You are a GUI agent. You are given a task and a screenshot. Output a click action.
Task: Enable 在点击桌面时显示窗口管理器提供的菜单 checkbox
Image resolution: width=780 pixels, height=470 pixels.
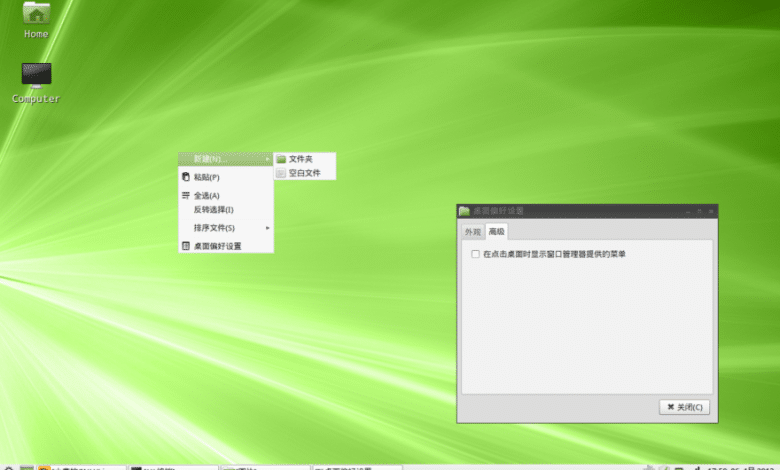[476, 254]
